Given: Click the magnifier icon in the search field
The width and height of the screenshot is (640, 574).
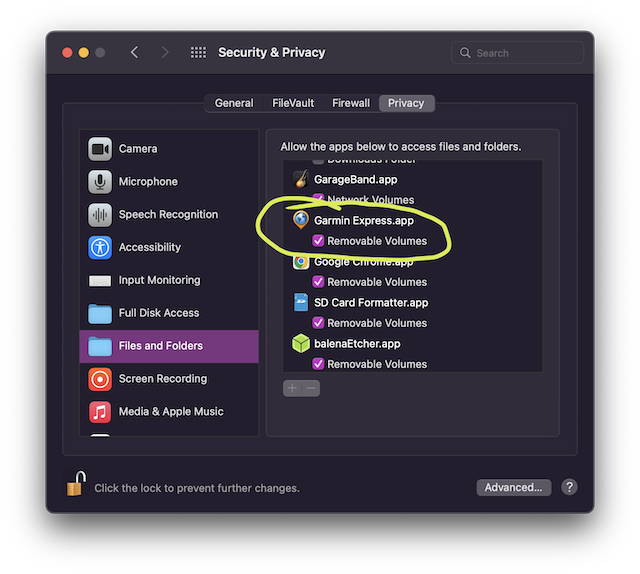Looking at the screenshot, I should click(x=465, y=53).
